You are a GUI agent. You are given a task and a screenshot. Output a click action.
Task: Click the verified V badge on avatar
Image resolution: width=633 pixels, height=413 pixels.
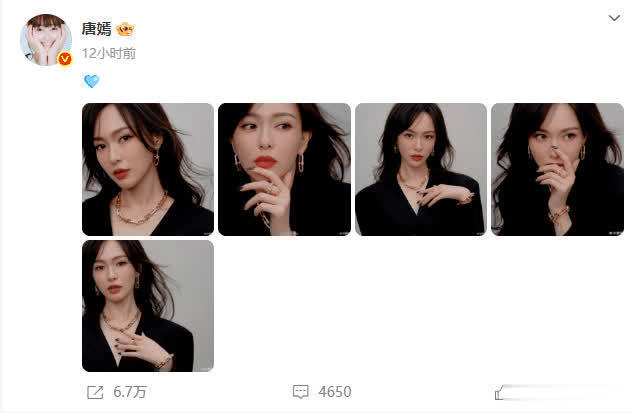(x=65, y=59)
